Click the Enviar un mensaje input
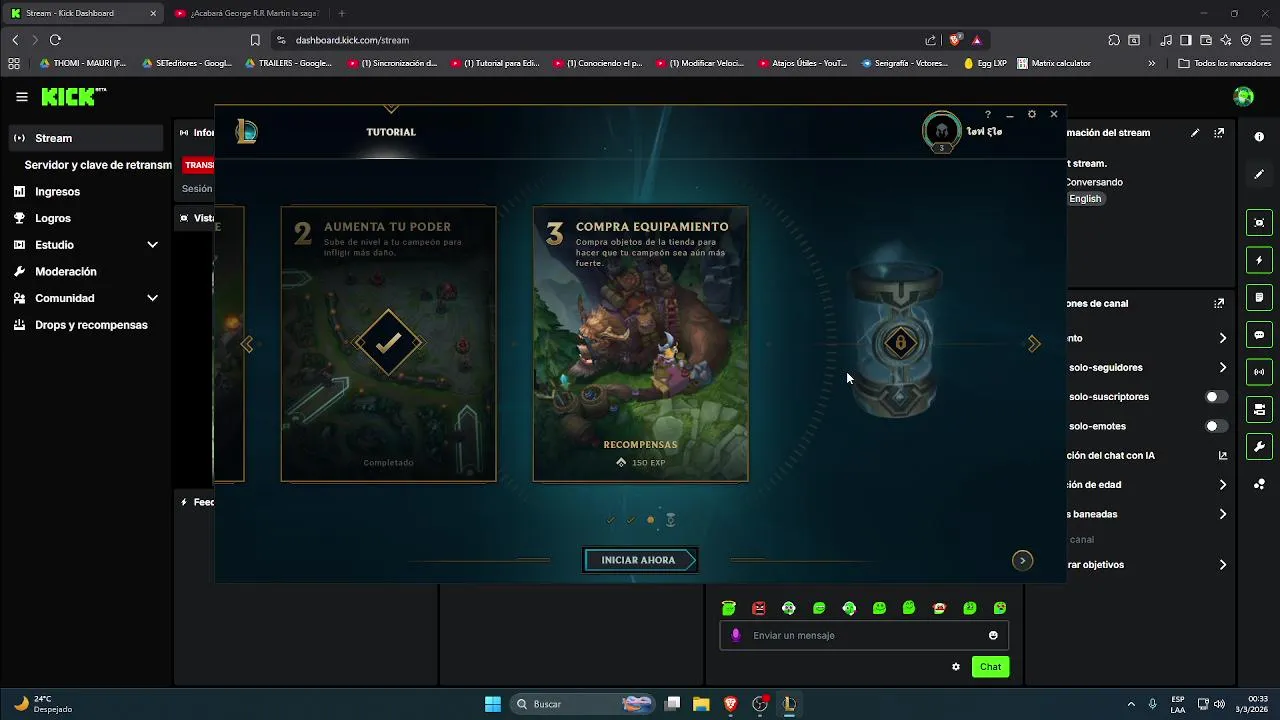 click(x=864, y=635)
